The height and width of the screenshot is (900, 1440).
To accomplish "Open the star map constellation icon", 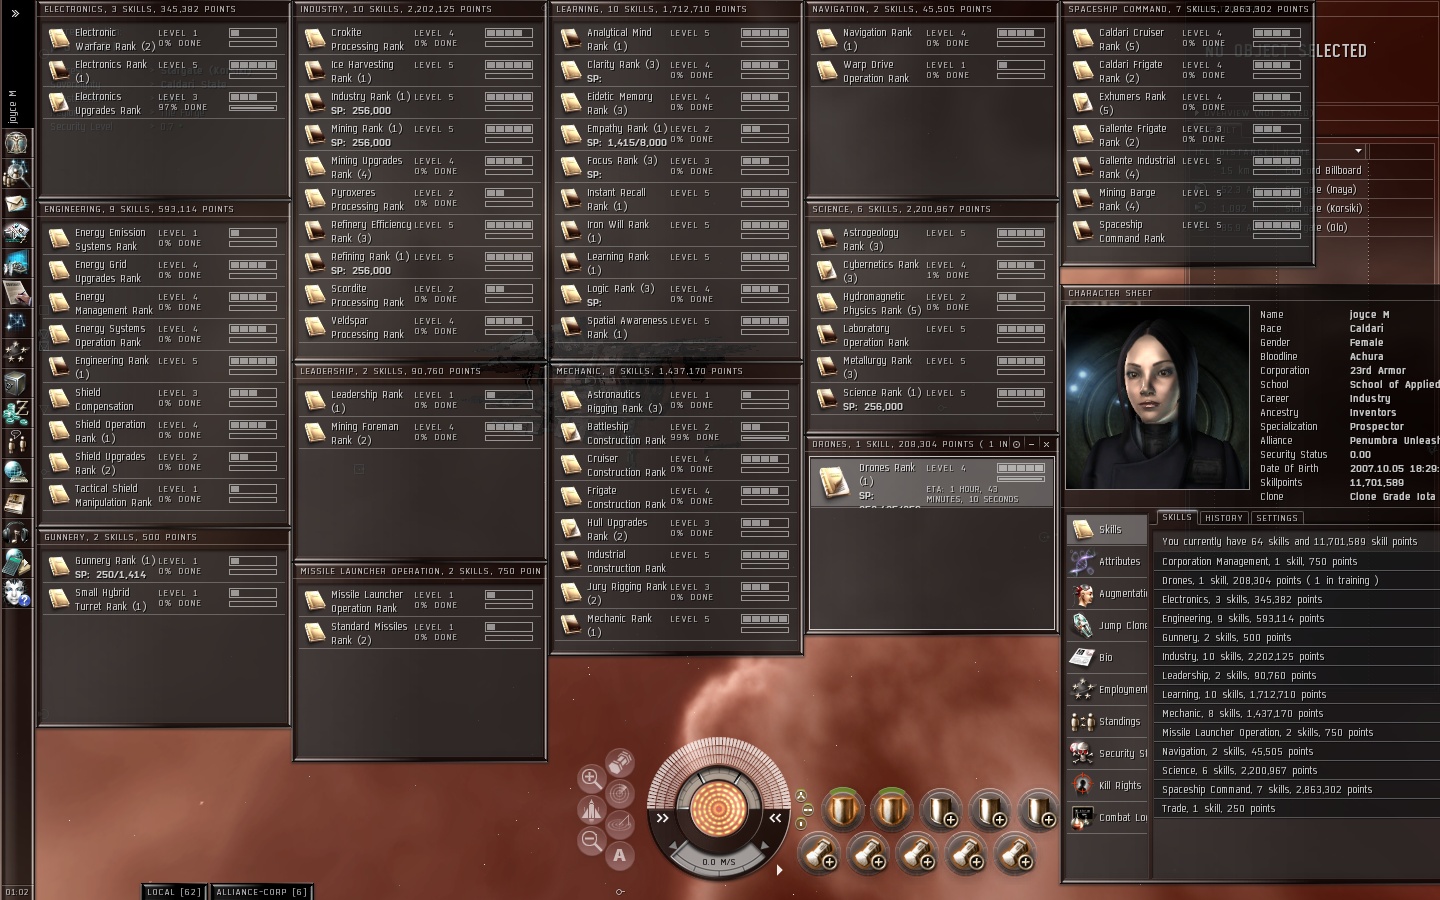I will pos(16,322).
